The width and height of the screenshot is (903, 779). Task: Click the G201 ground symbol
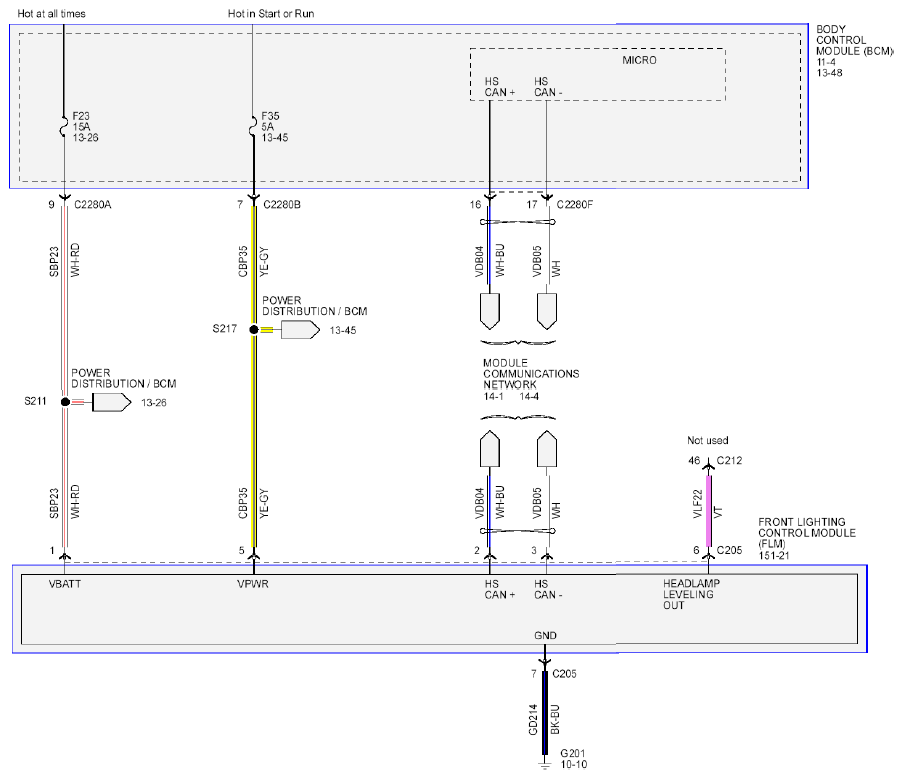click(x=545, y=763)
